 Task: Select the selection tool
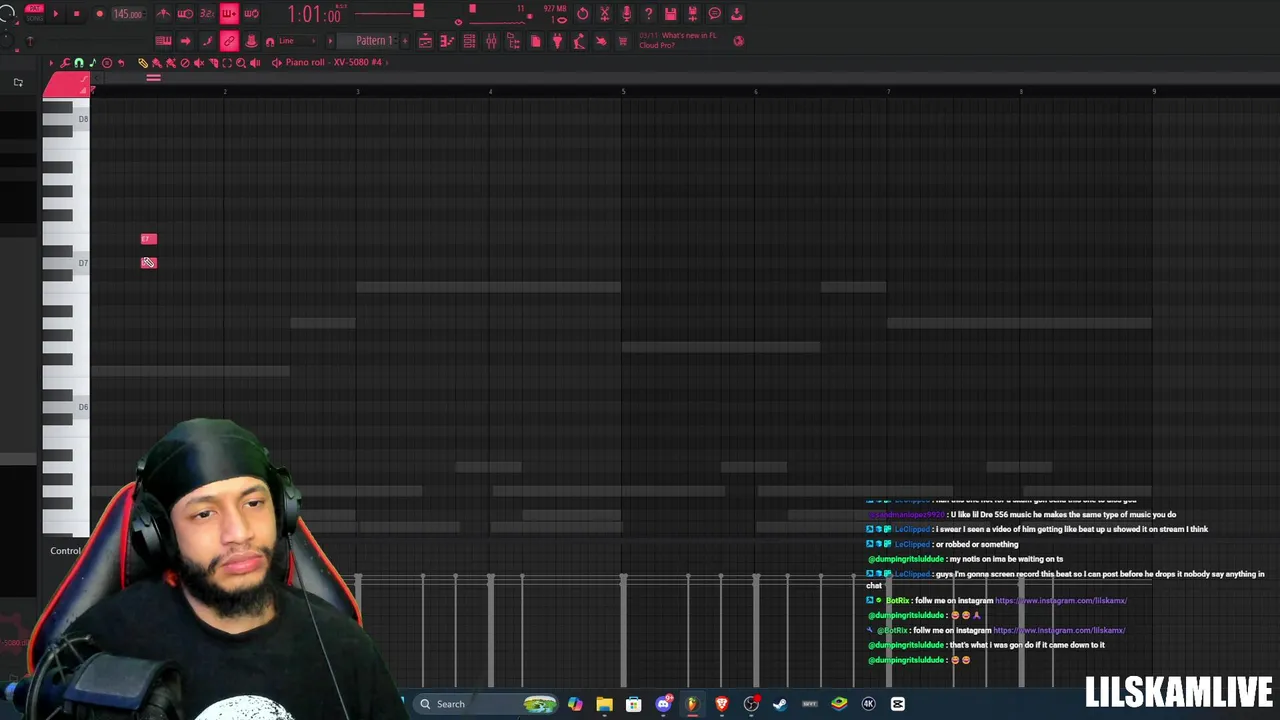point(227,63)
